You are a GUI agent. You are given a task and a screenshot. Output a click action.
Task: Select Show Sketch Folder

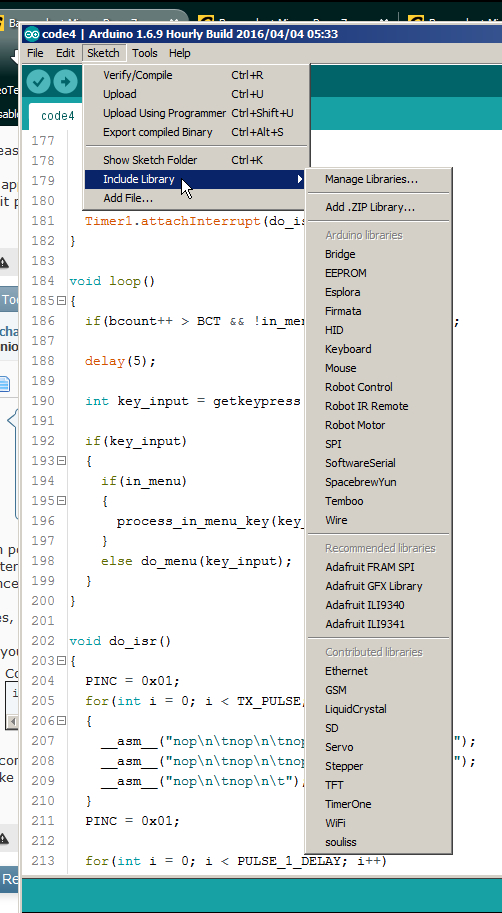pos(196,160)
